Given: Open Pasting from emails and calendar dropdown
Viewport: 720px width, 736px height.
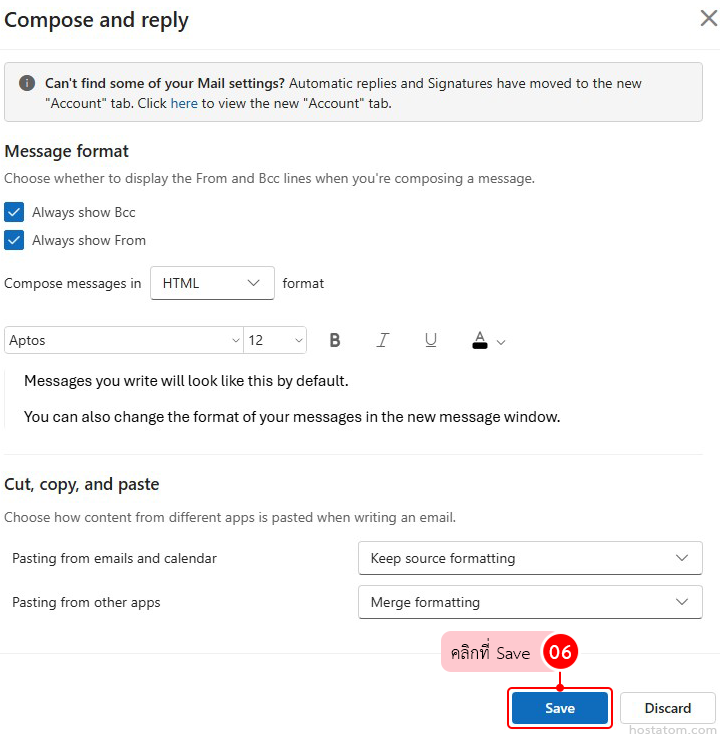Looking at the screenshot, I should 530,558.
